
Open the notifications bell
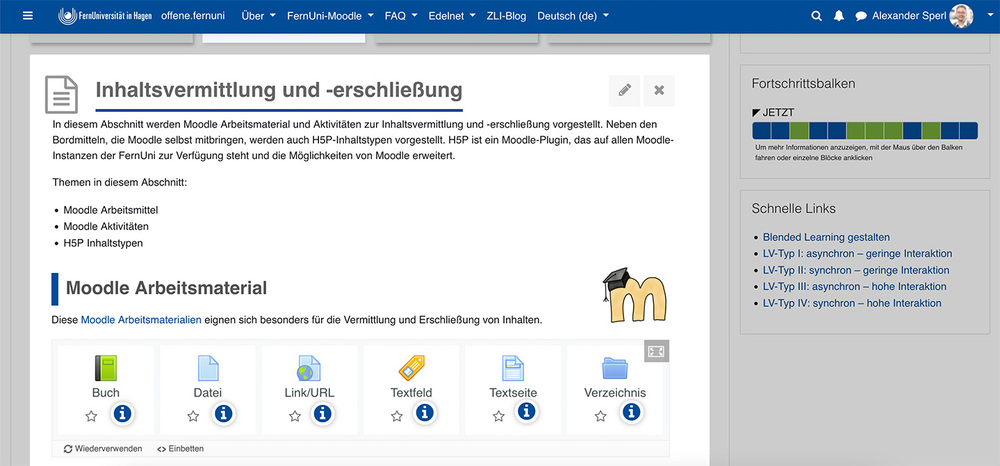click(839, 17)
